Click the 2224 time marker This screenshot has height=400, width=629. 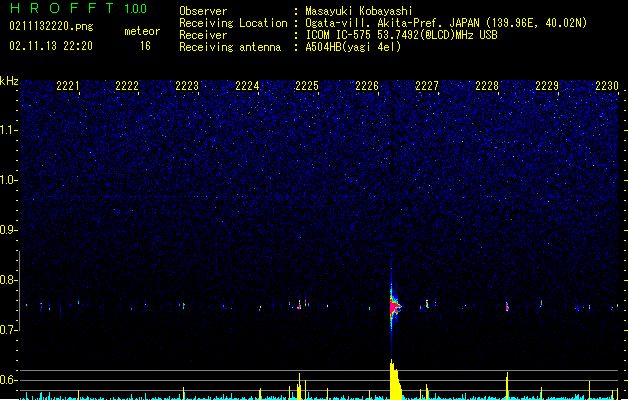(x=247, y=86)
